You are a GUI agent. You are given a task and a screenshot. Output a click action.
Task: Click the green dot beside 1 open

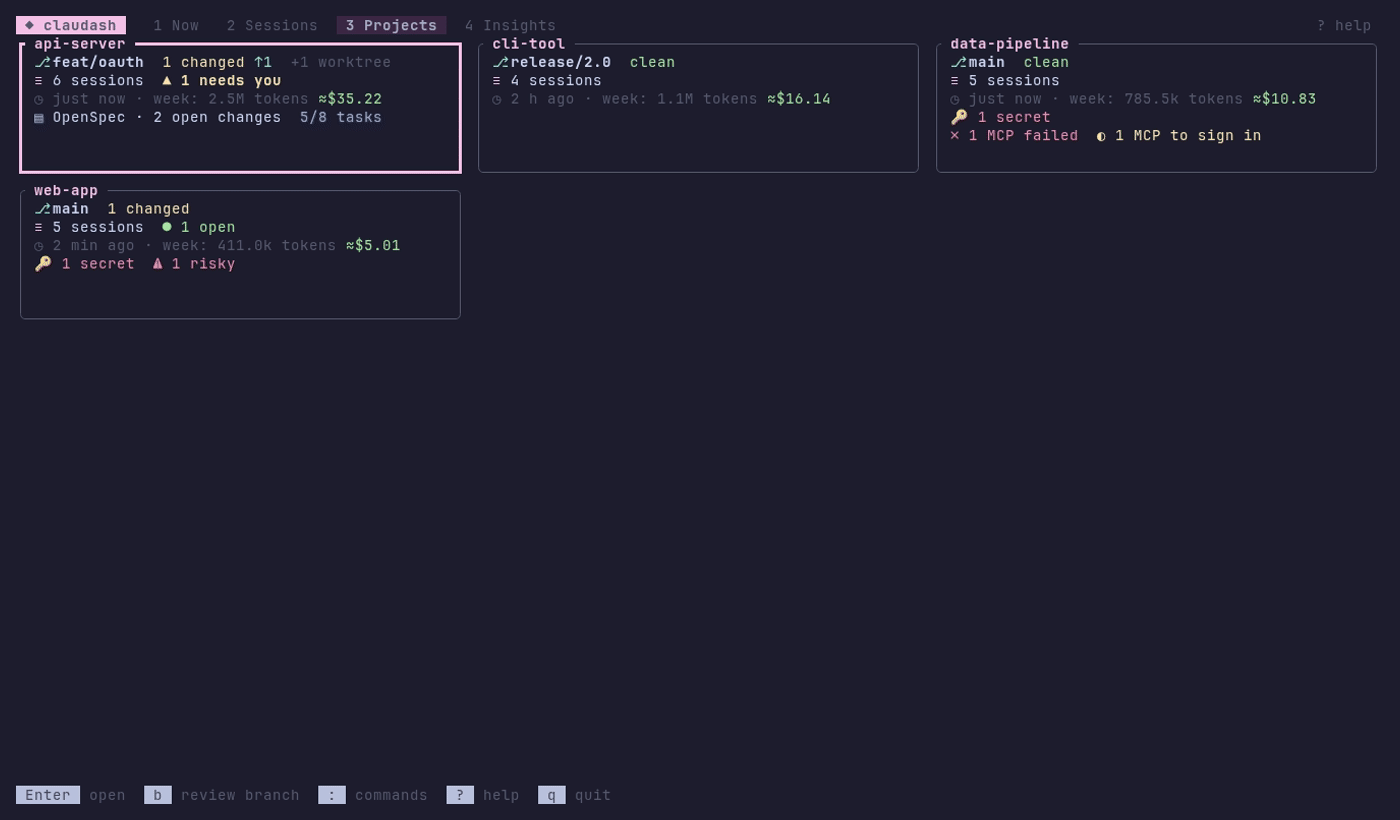click(x=167, y=227)
